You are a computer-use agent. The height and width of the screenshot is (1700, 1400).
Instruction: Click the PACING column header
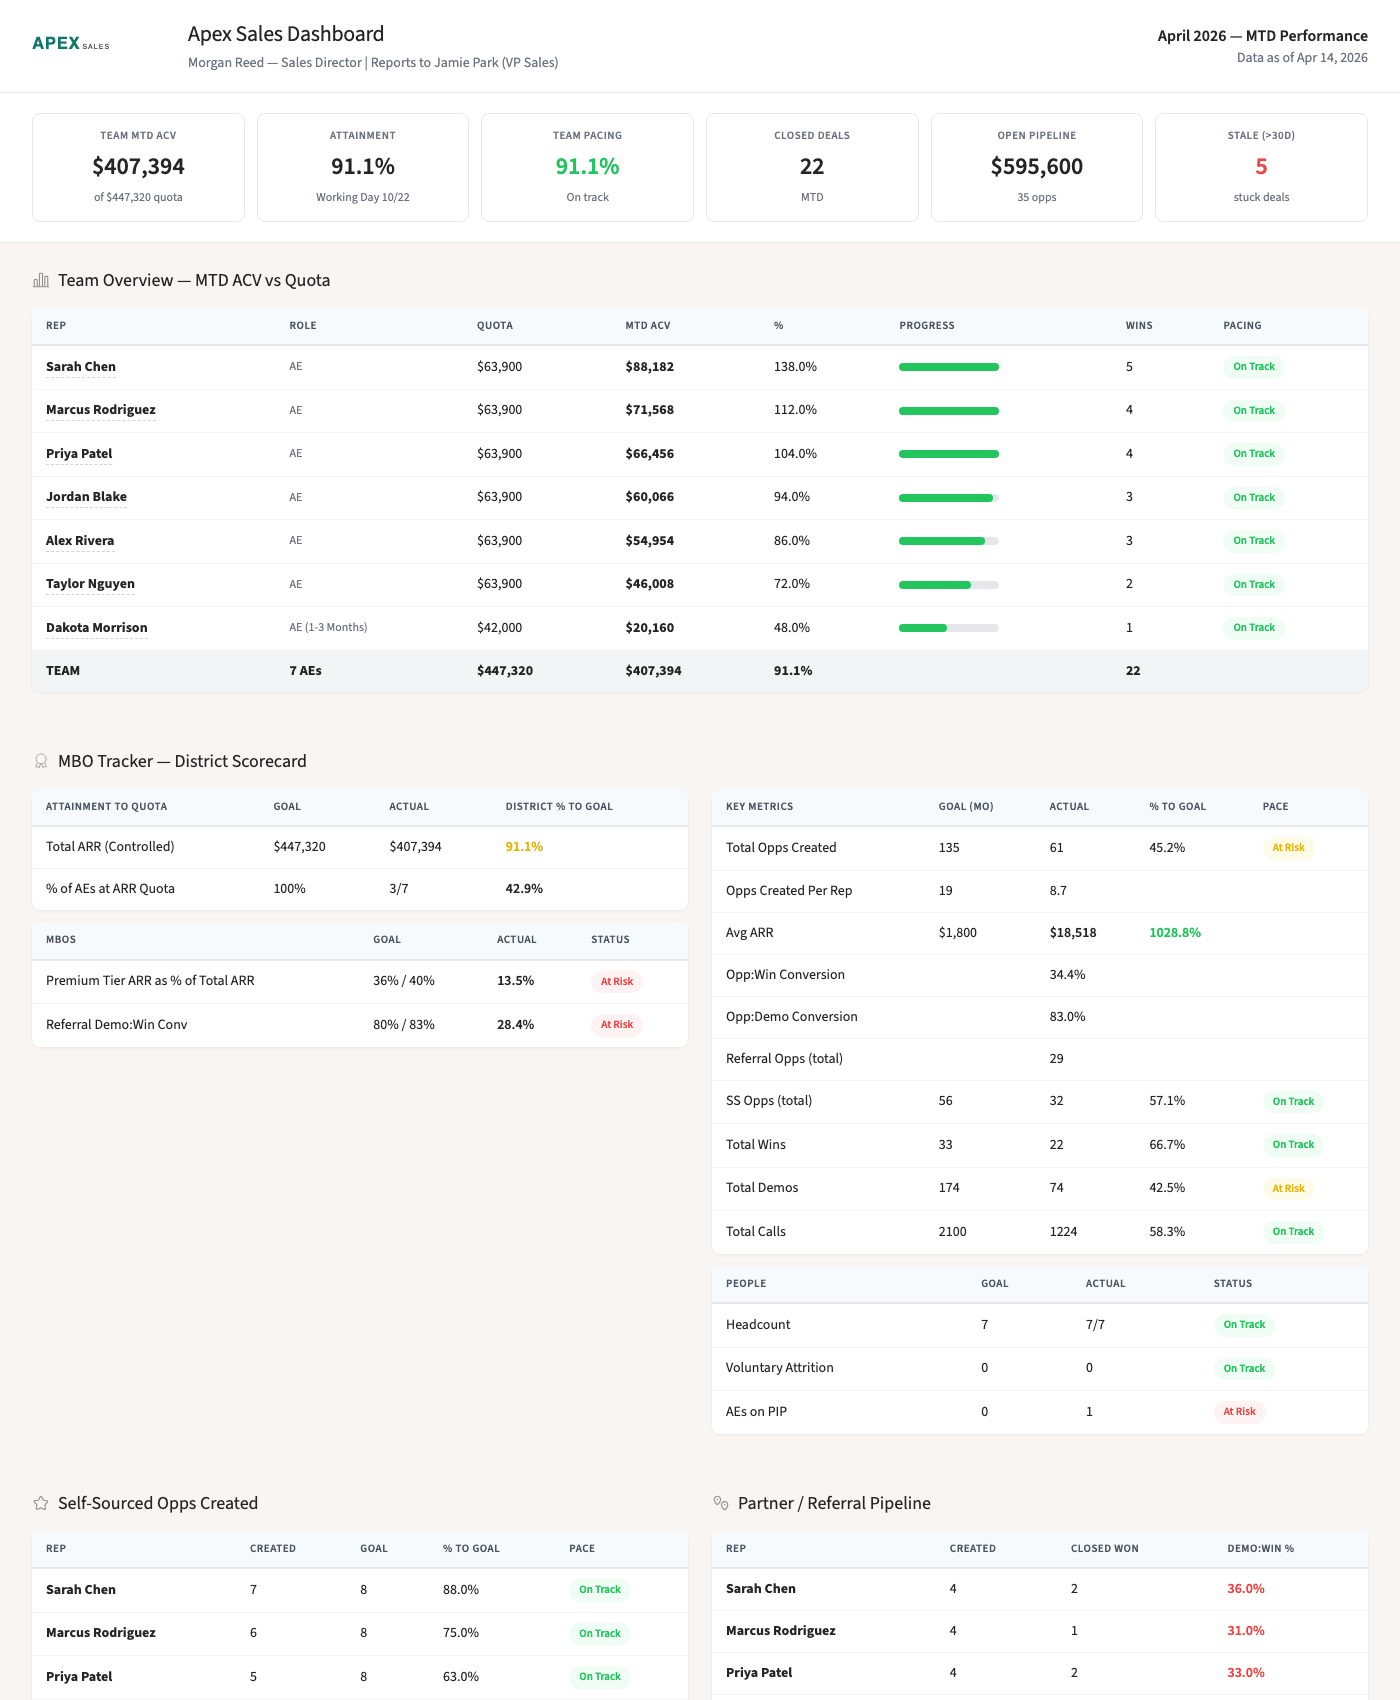(1242, 326)
